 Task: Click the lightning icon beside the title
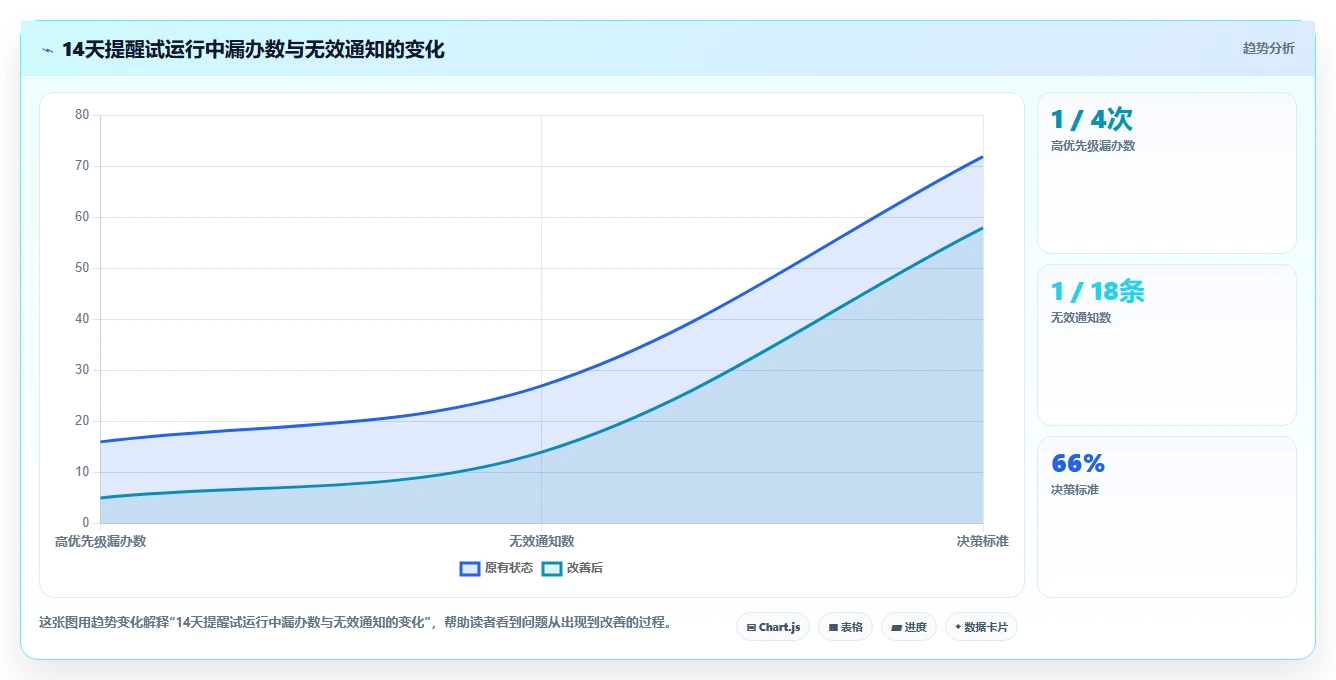47,49
